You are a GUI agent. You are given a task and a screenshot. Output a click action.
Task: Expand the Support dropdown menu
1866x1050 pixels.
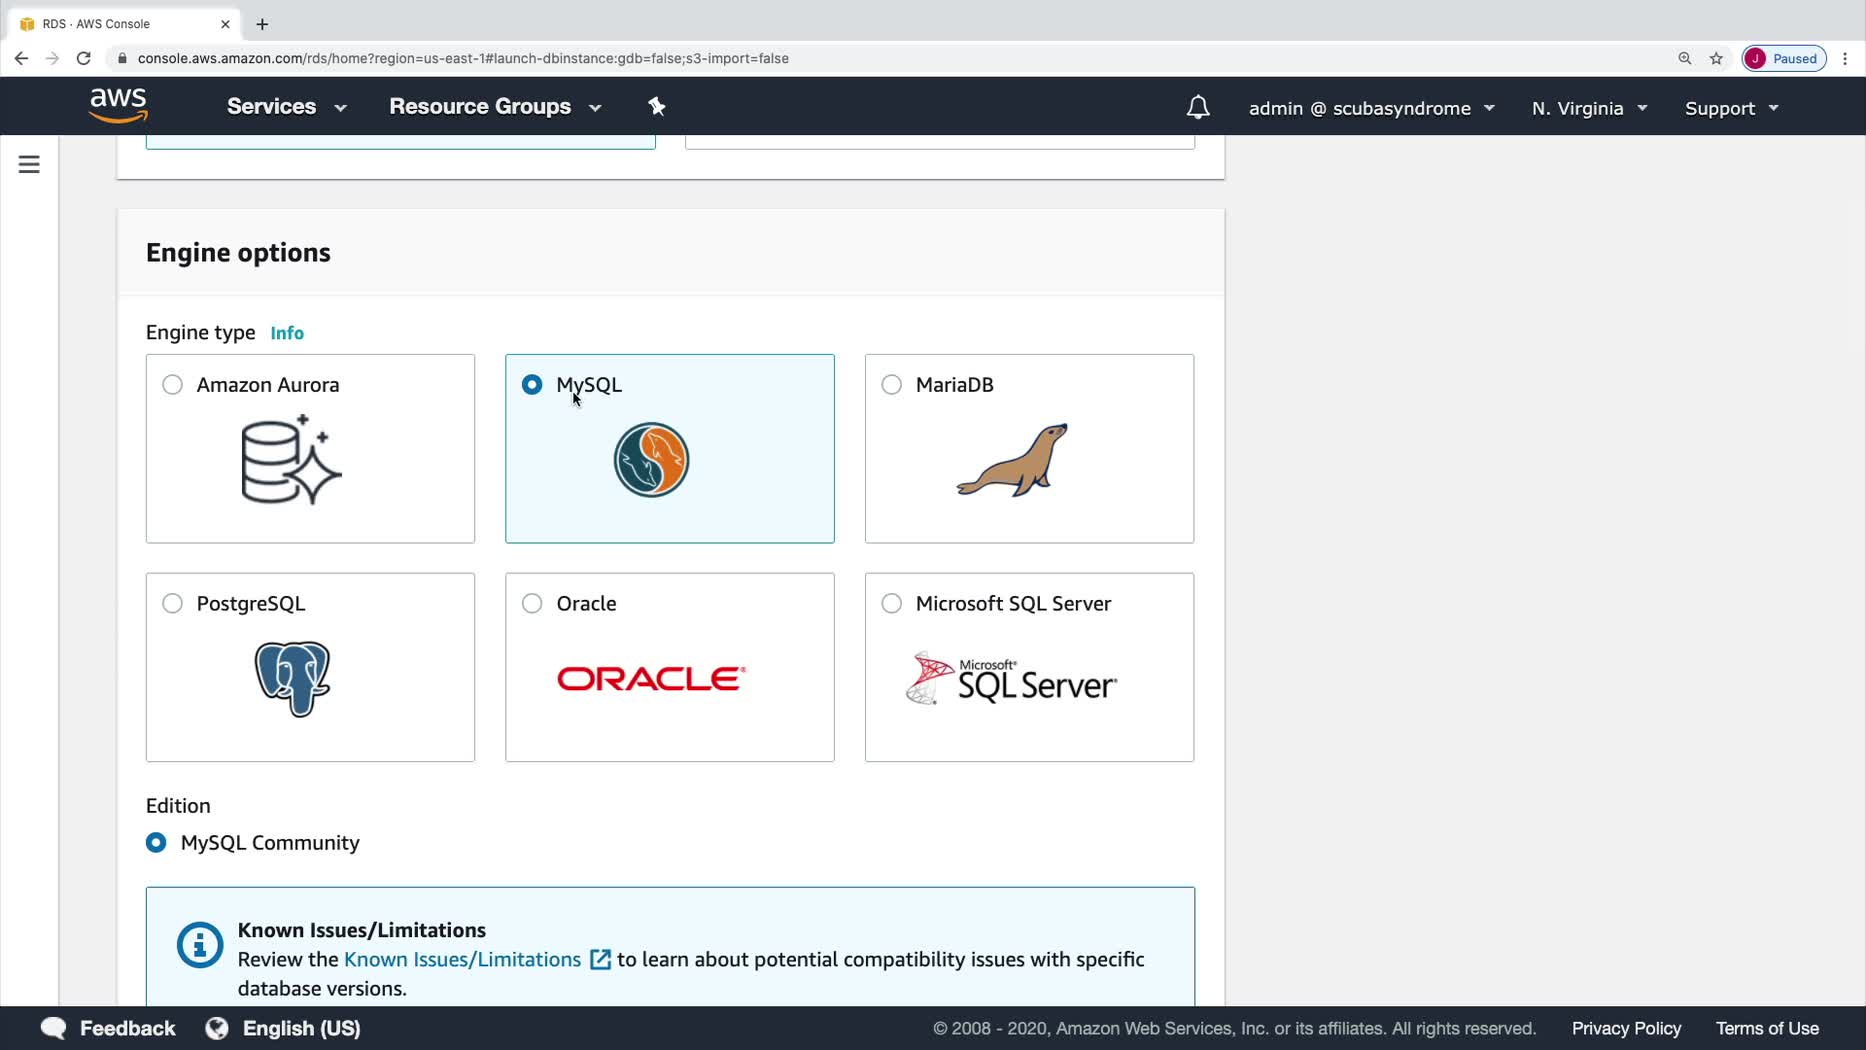pyautogui.click(x=1732, y=108)
